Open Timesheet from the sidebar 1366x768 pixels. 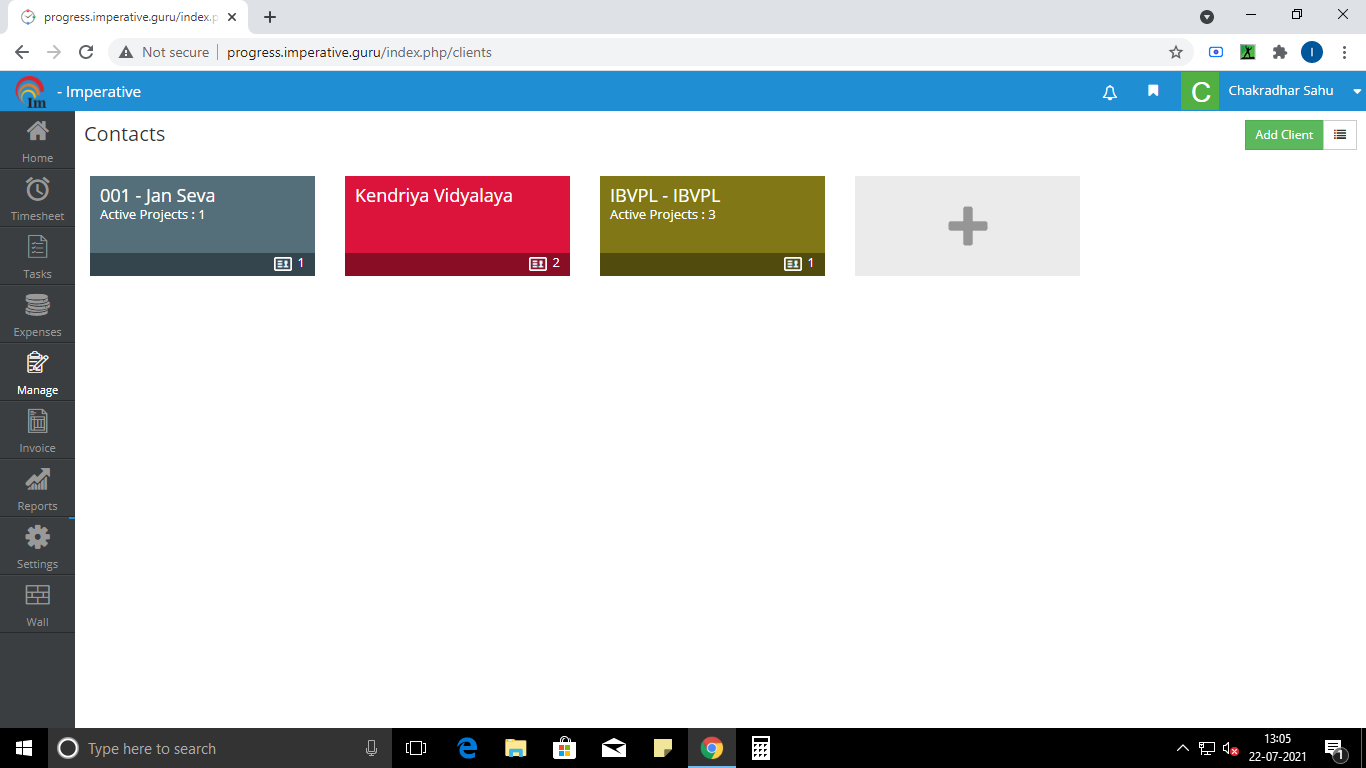click(x=37, y=198)
